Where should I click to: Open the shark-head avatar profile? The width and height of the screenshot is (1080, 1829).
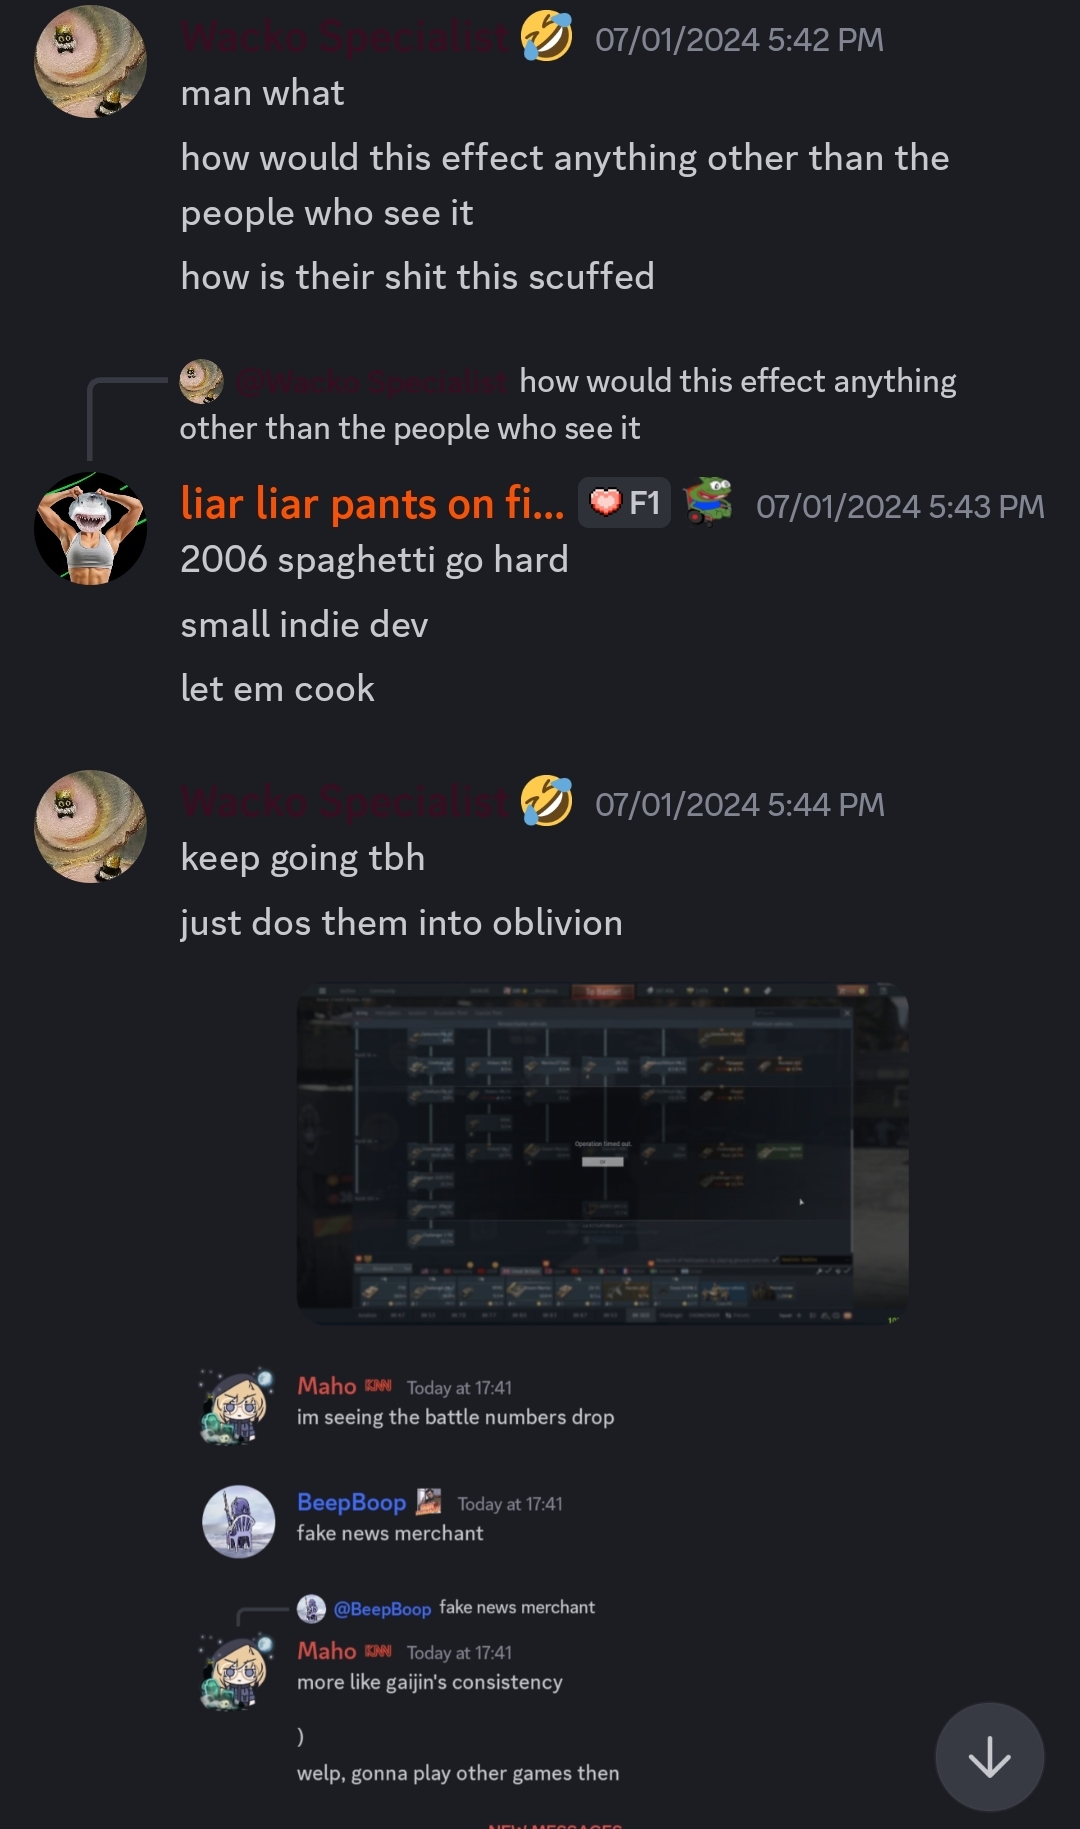91,528
